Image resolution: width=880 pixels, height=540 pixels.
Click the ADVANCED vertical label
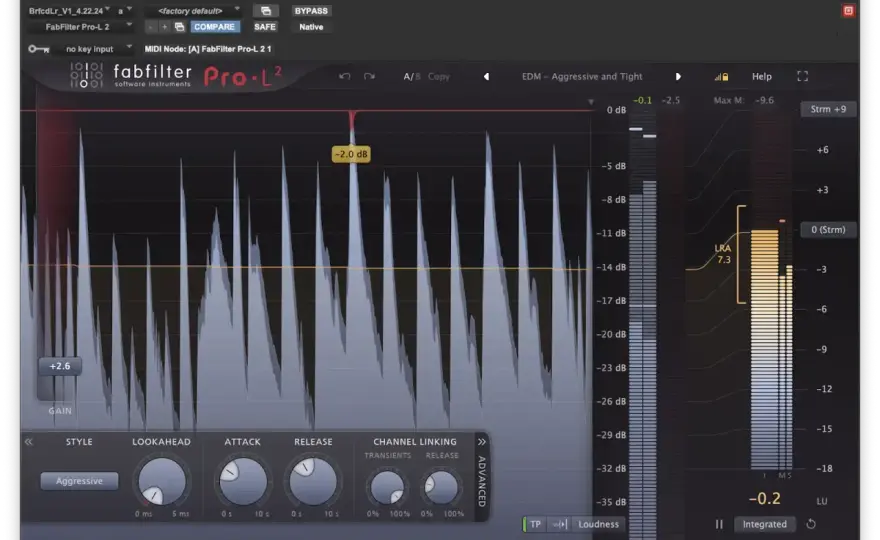click(482, 481)
